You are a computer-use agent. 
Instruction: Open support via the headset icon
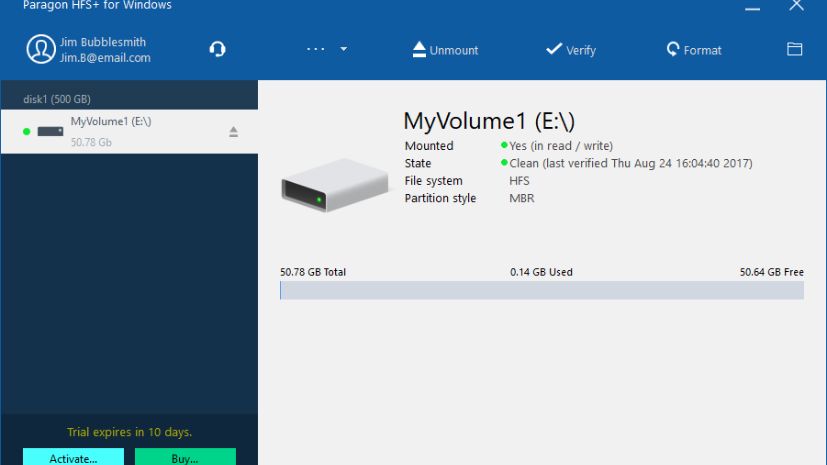tap(217, 50)
